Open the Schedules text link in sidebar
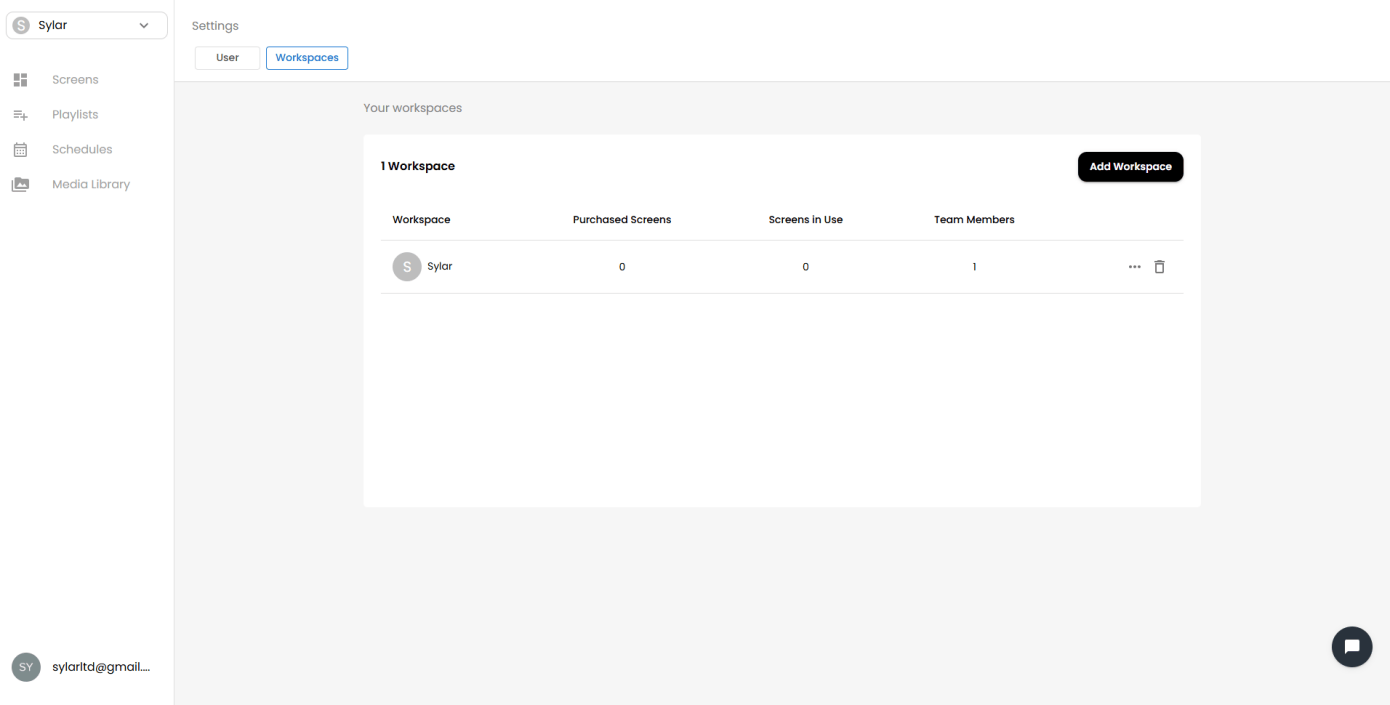 tap(82, 150)
